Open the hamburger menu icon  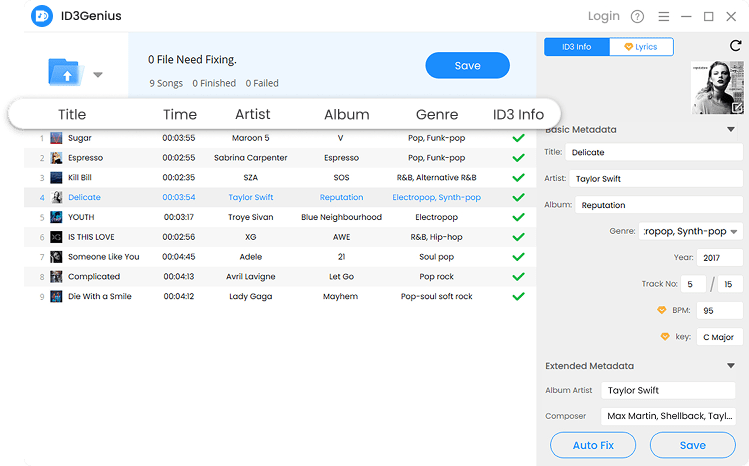(663, 17)
